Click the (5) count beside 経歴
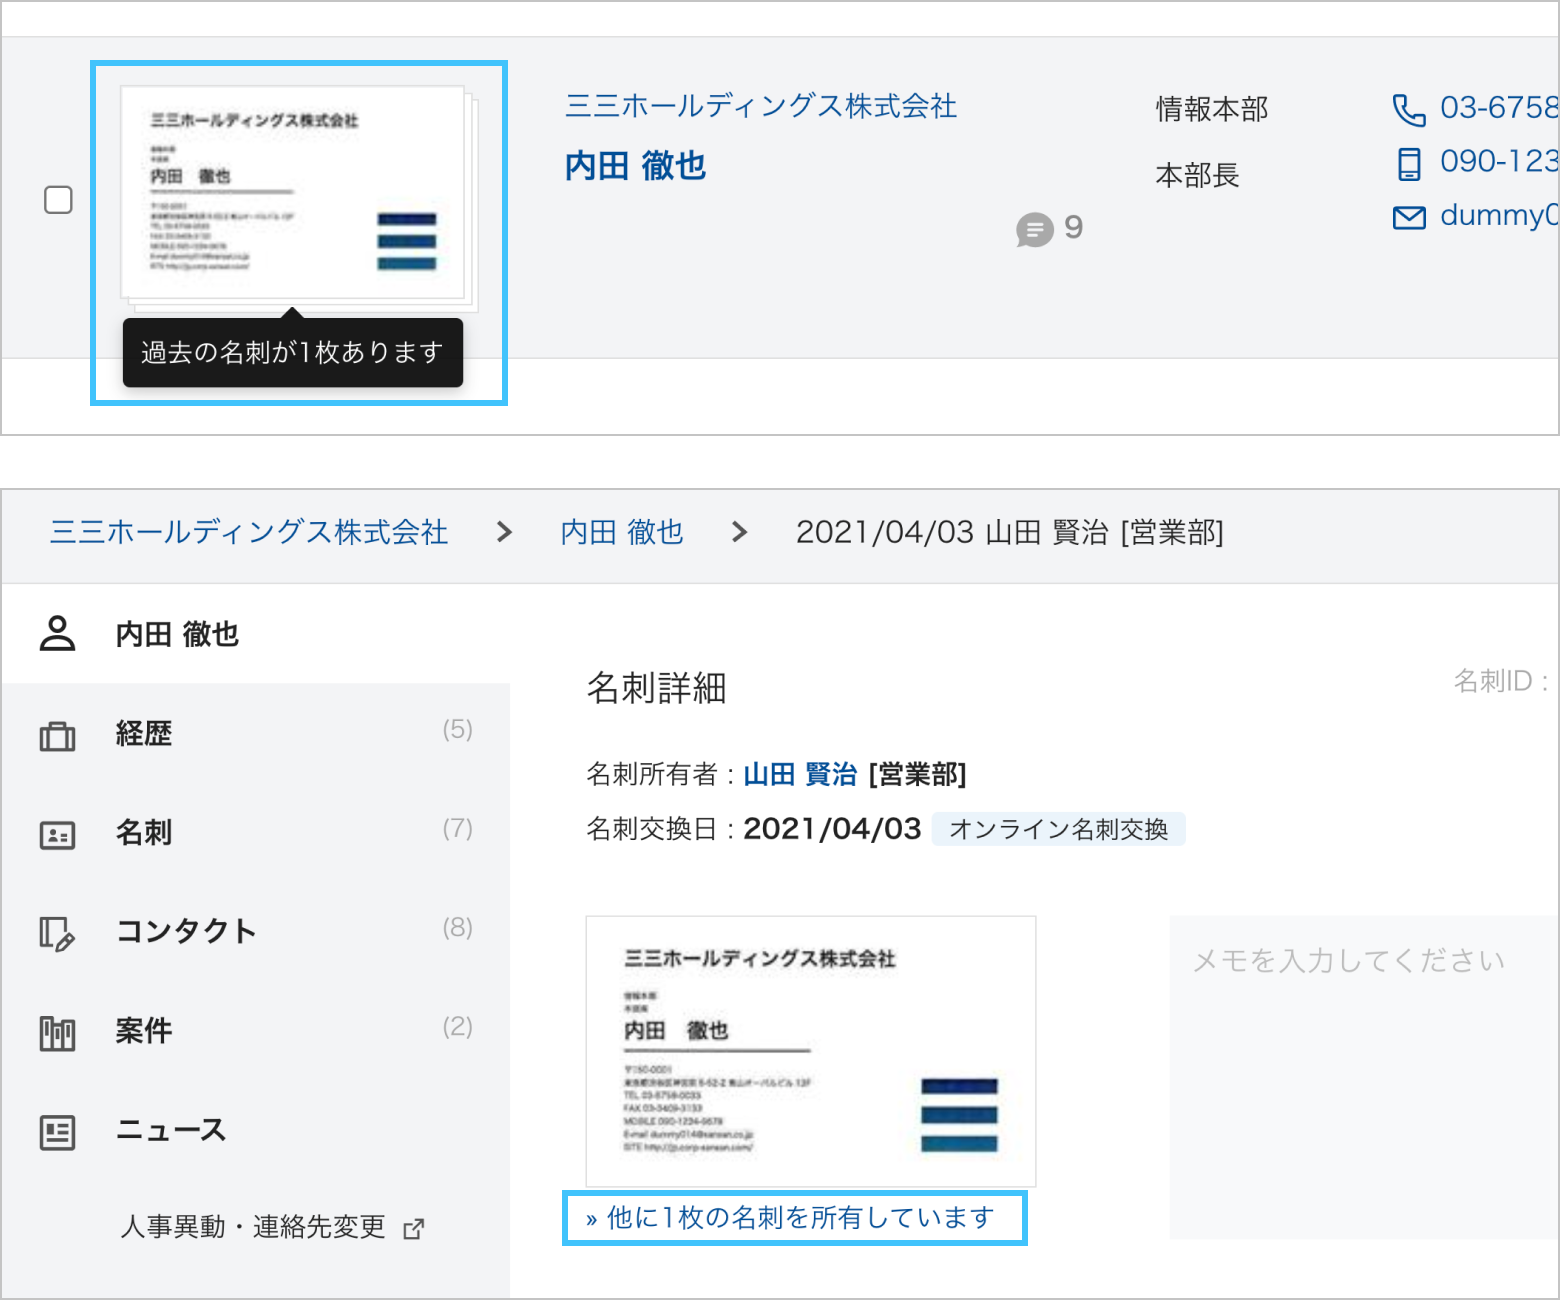Screen dimensions: 1560x1300 (457, 729)
